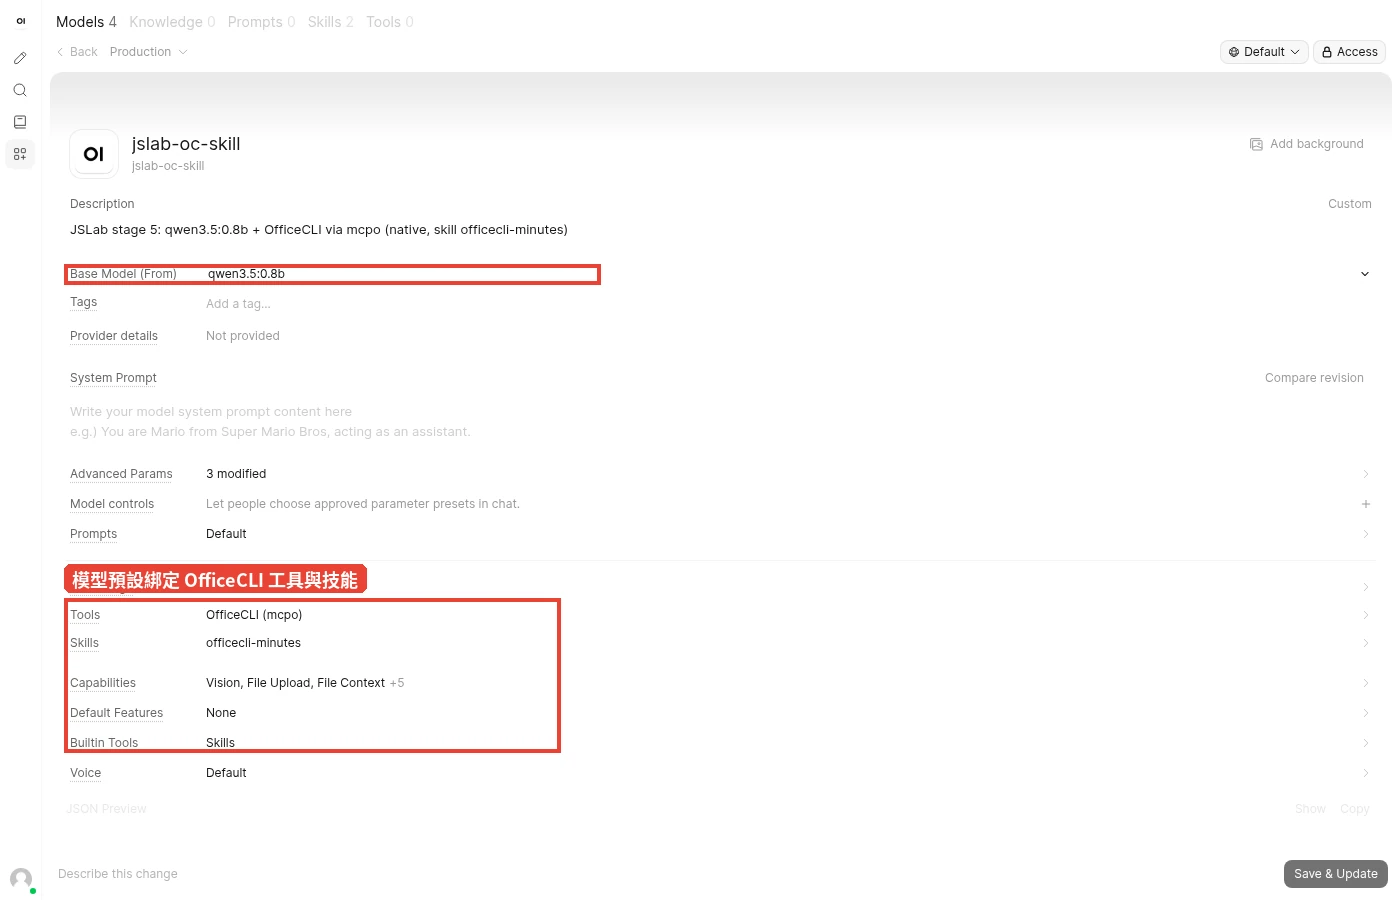Switch to the Knowledge tab
This screenshot has height=900, width=1400.
[x=172, y=22]
